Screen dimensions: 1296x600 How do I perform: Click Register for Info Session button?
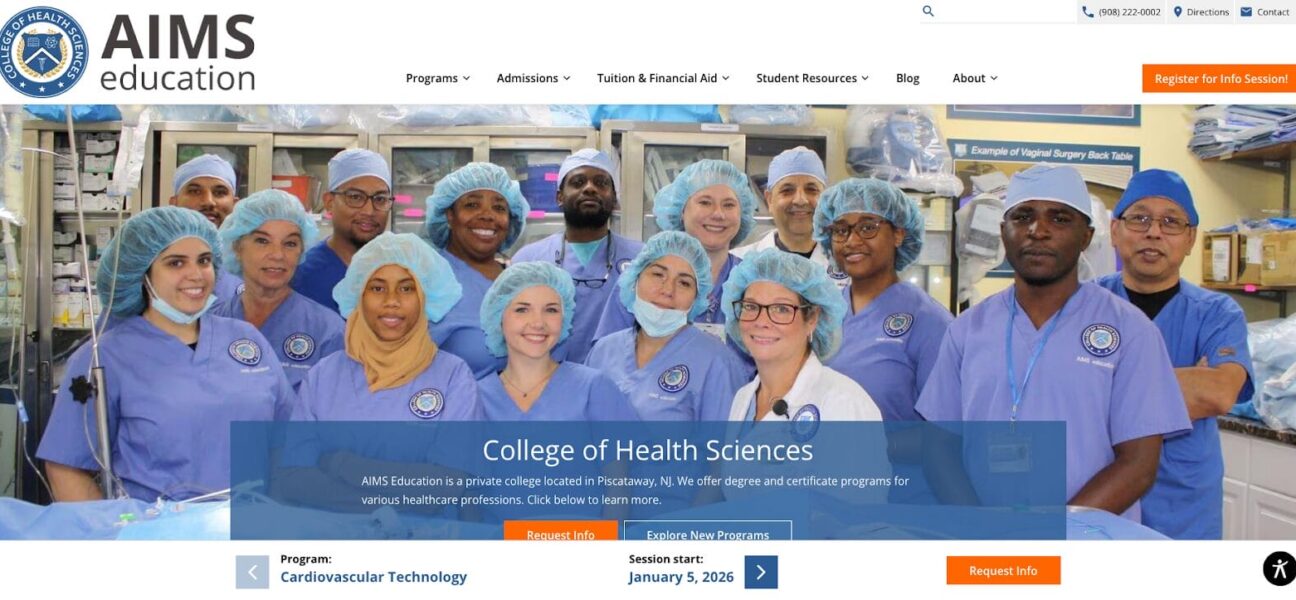tap(1219, 78)
